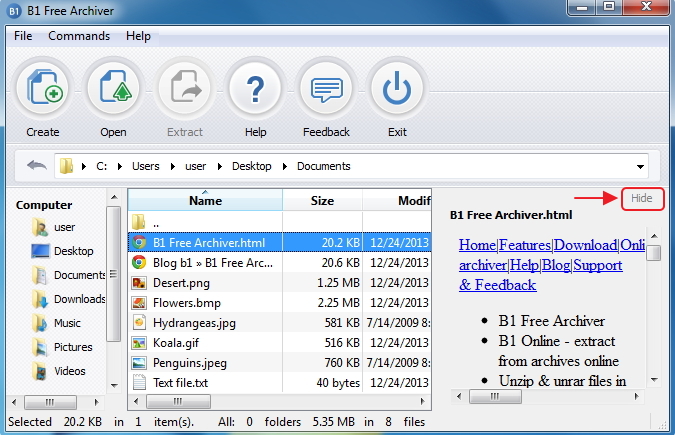Sort files by Modified column header
The width and height of the screenshot is (675, 435).
[397, 200]
